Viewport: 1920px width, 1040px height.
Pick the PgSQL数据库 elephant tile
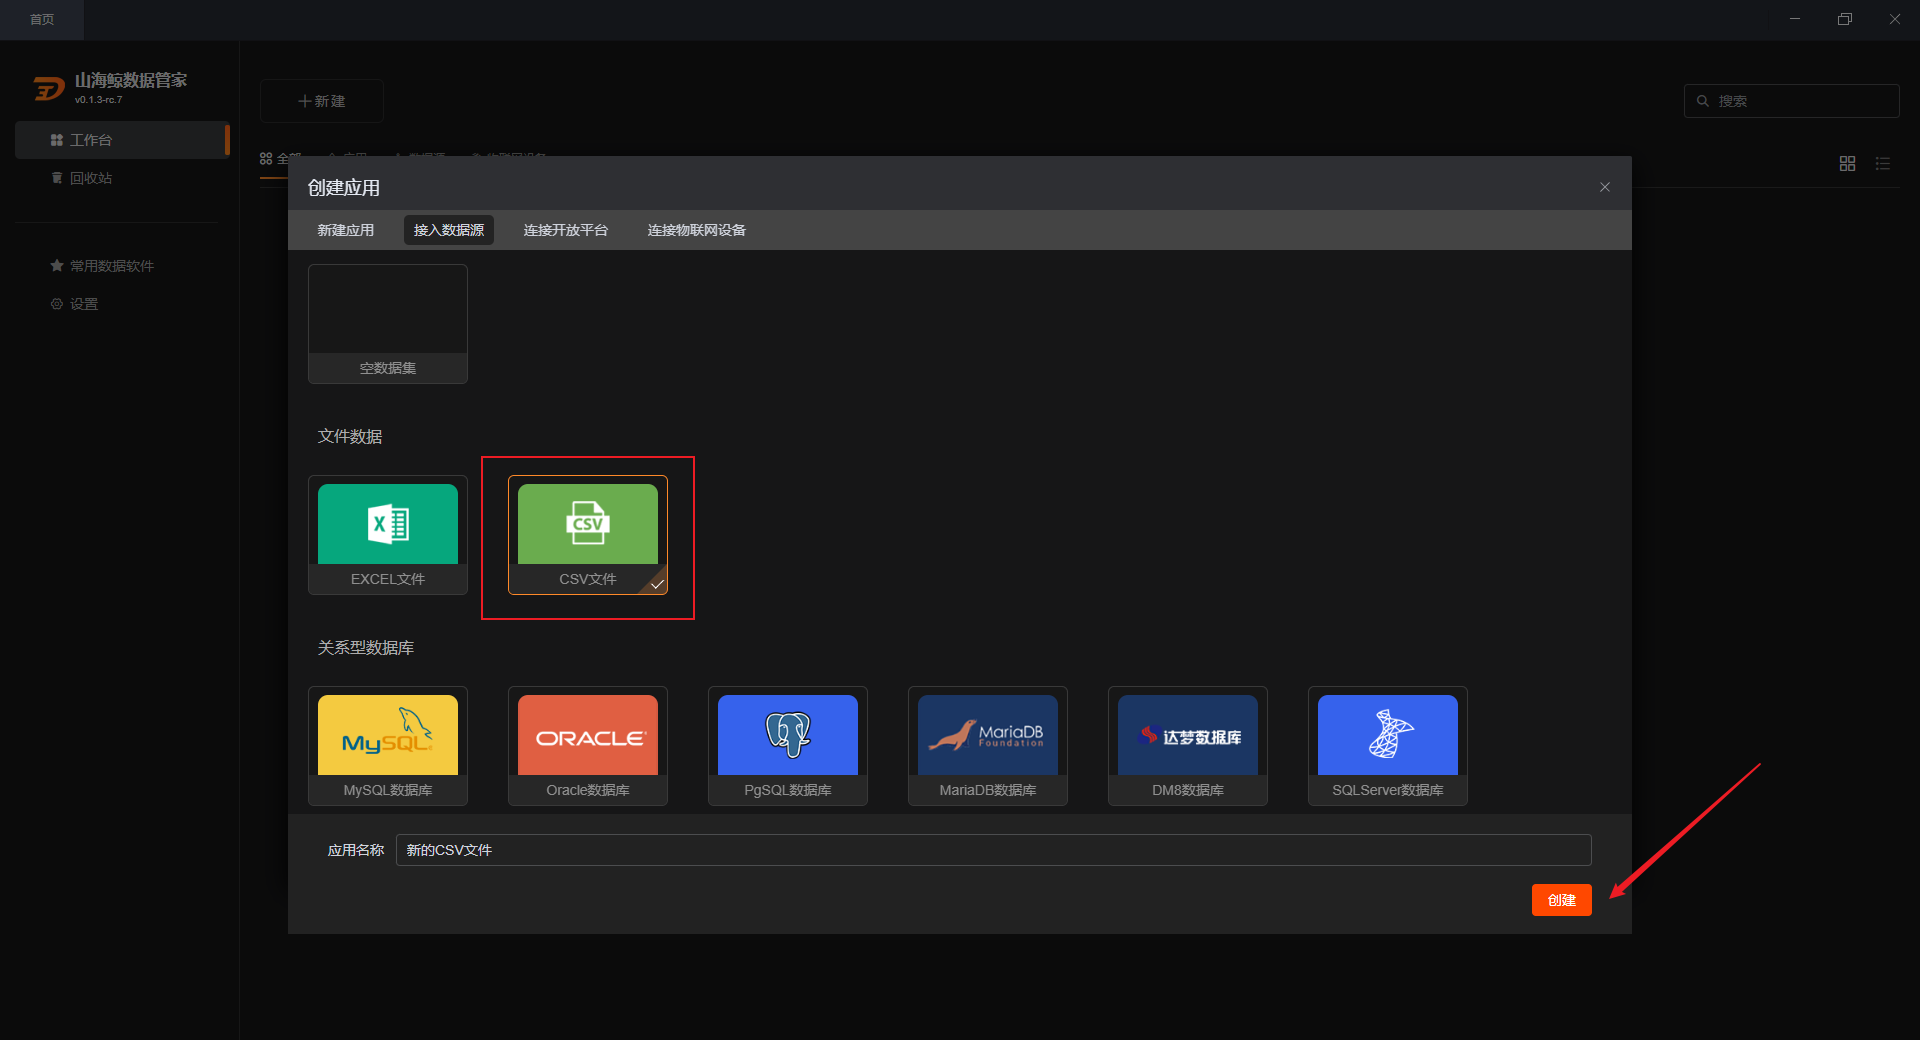pyautogui.click(x=788, y=746)
